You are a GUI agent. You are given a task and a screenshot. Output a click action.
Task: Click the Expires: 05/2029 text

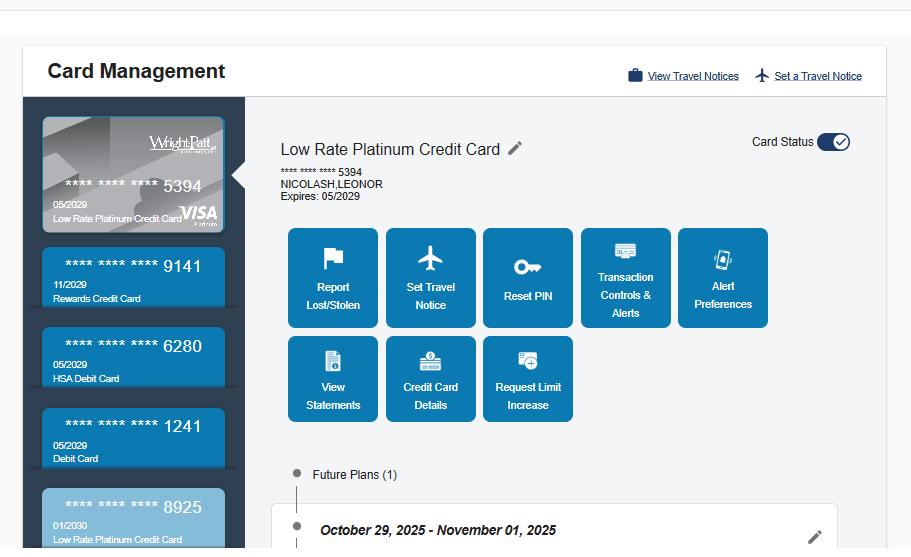(x=320, y=196)
